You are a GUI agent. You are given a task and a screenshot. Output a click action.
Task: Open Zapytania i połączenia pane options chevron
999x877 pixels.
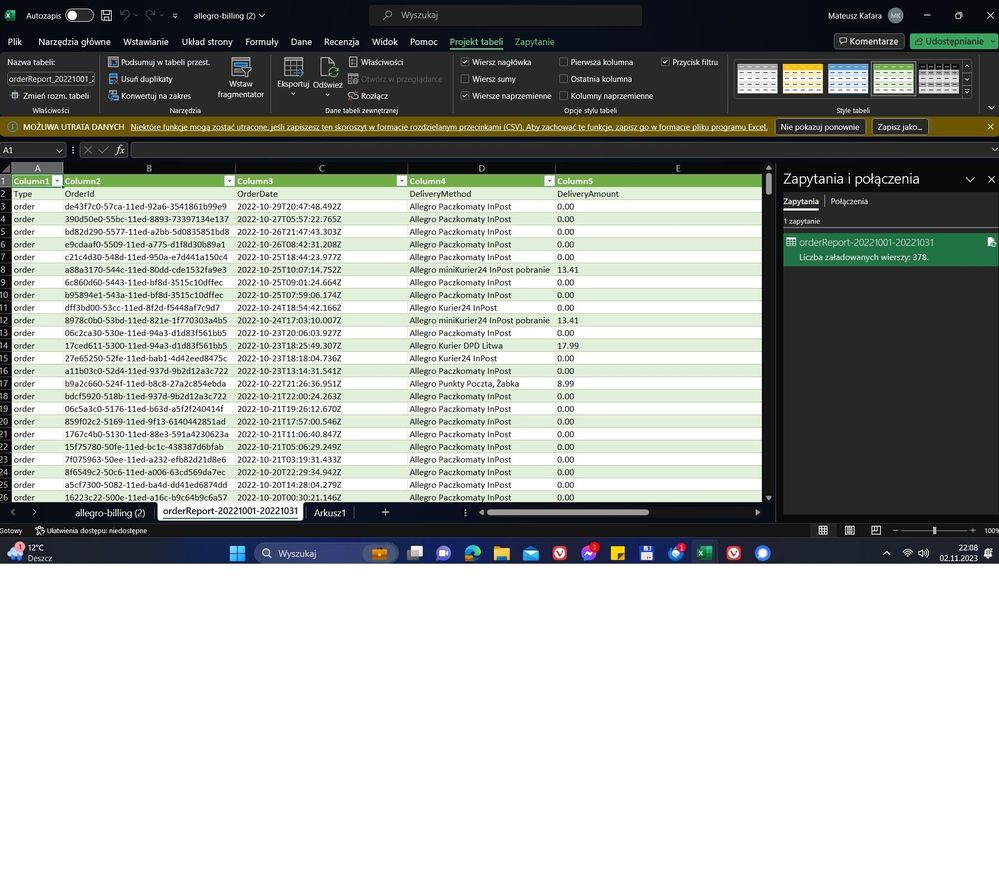pos(970,180)
